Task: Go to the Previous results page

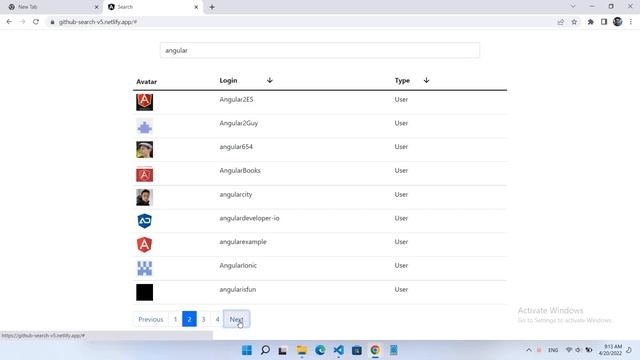Action: (x=151, y=319)
